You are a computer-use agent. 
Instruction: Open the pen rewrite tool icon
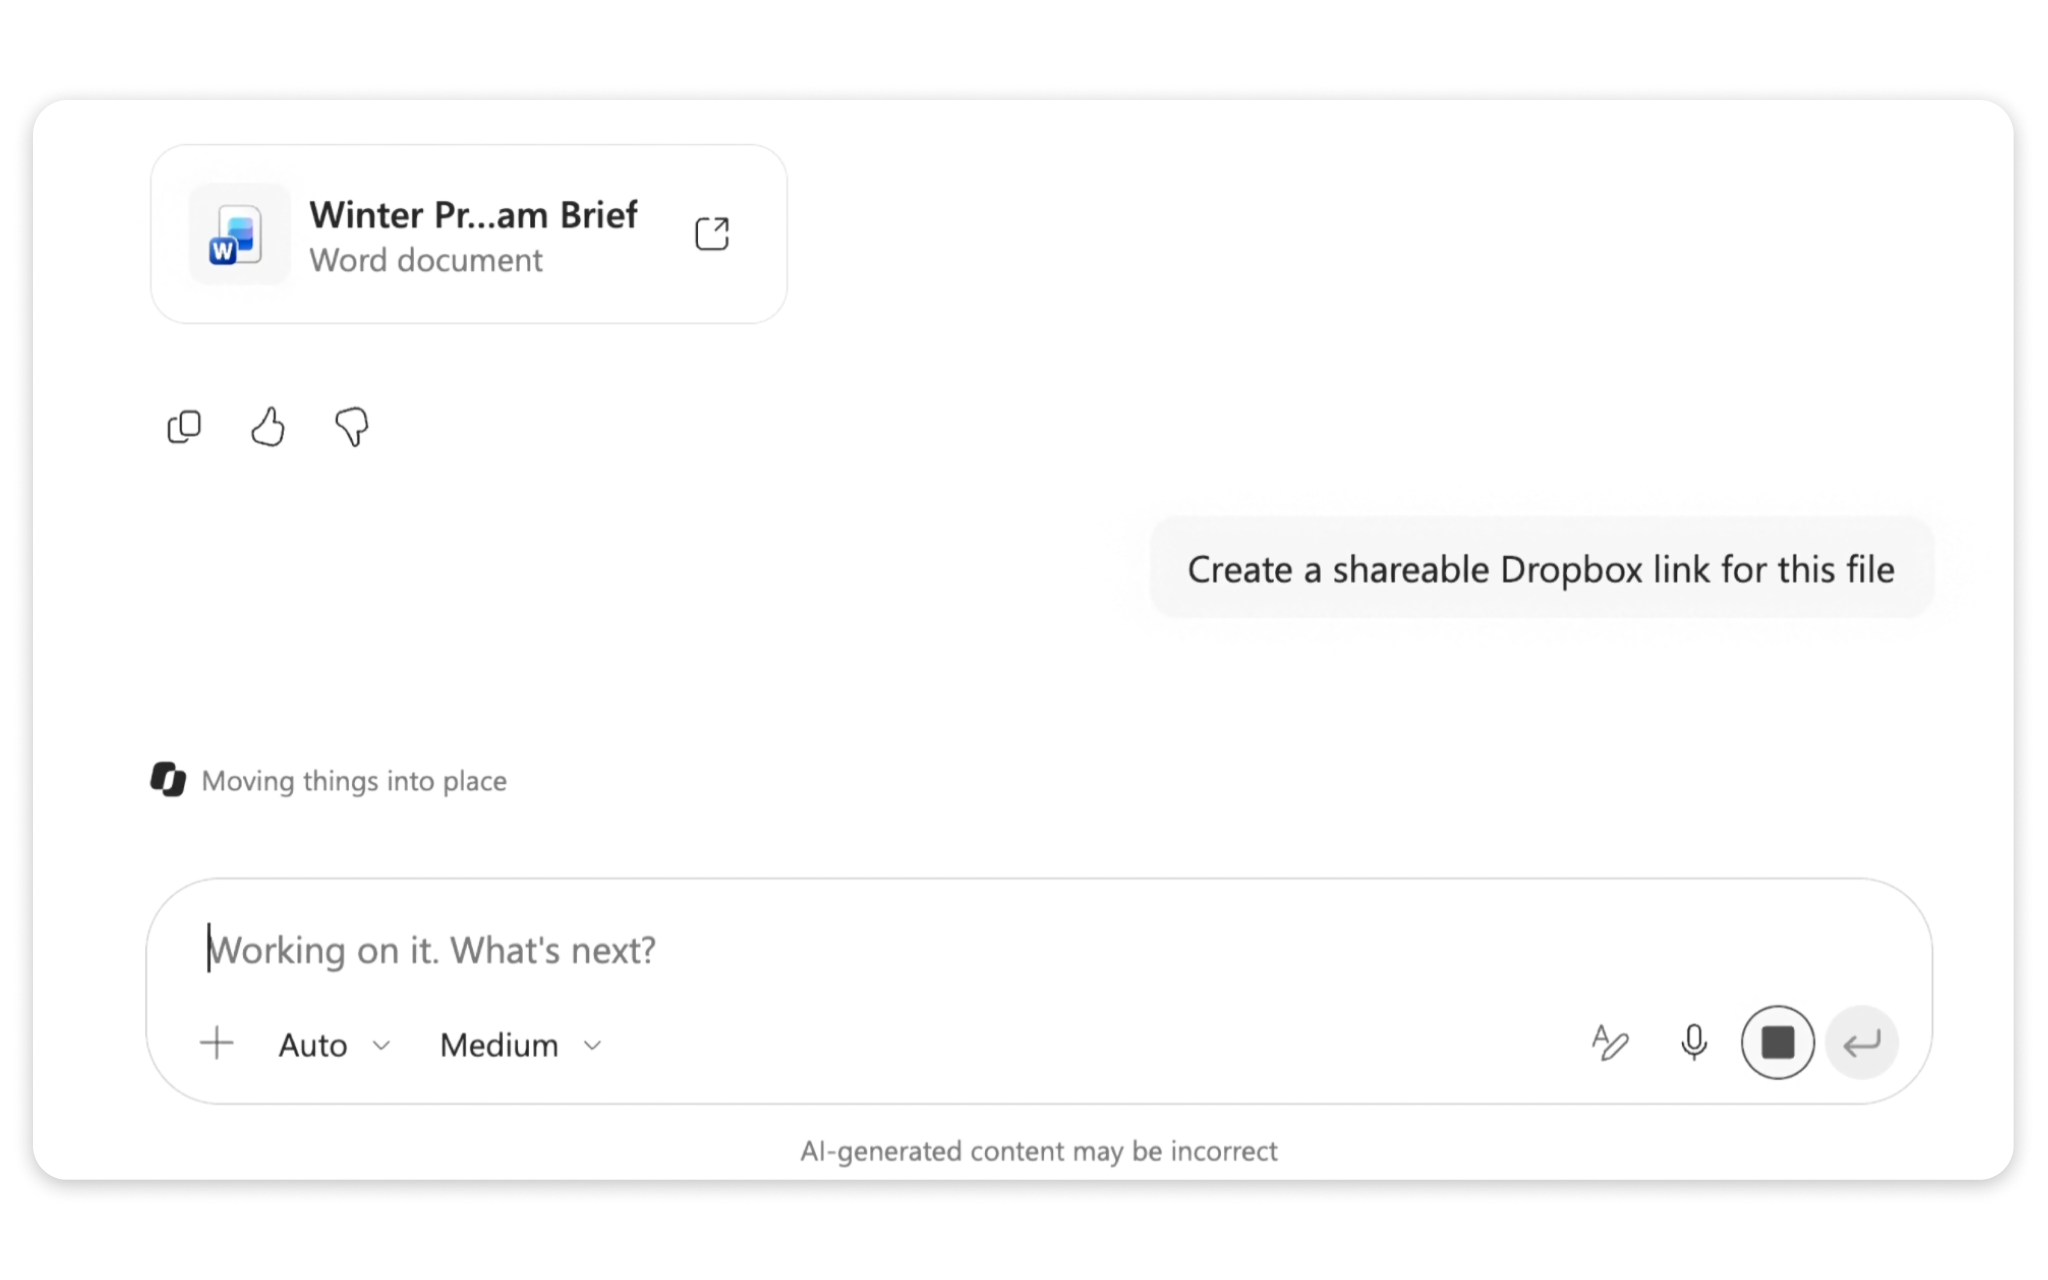(1609, 1043)
